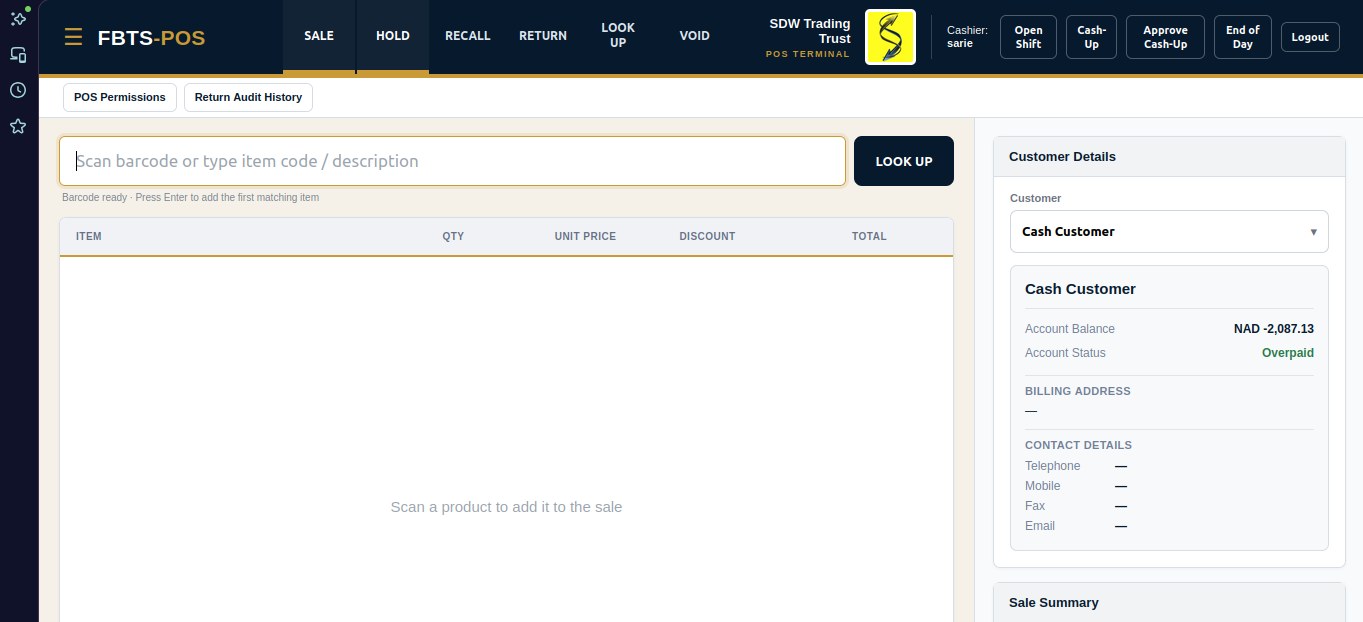This screenshot has width=1363, height=622.
Task: Open the favorites star icon in the sidebar
Action: point(18,126)
